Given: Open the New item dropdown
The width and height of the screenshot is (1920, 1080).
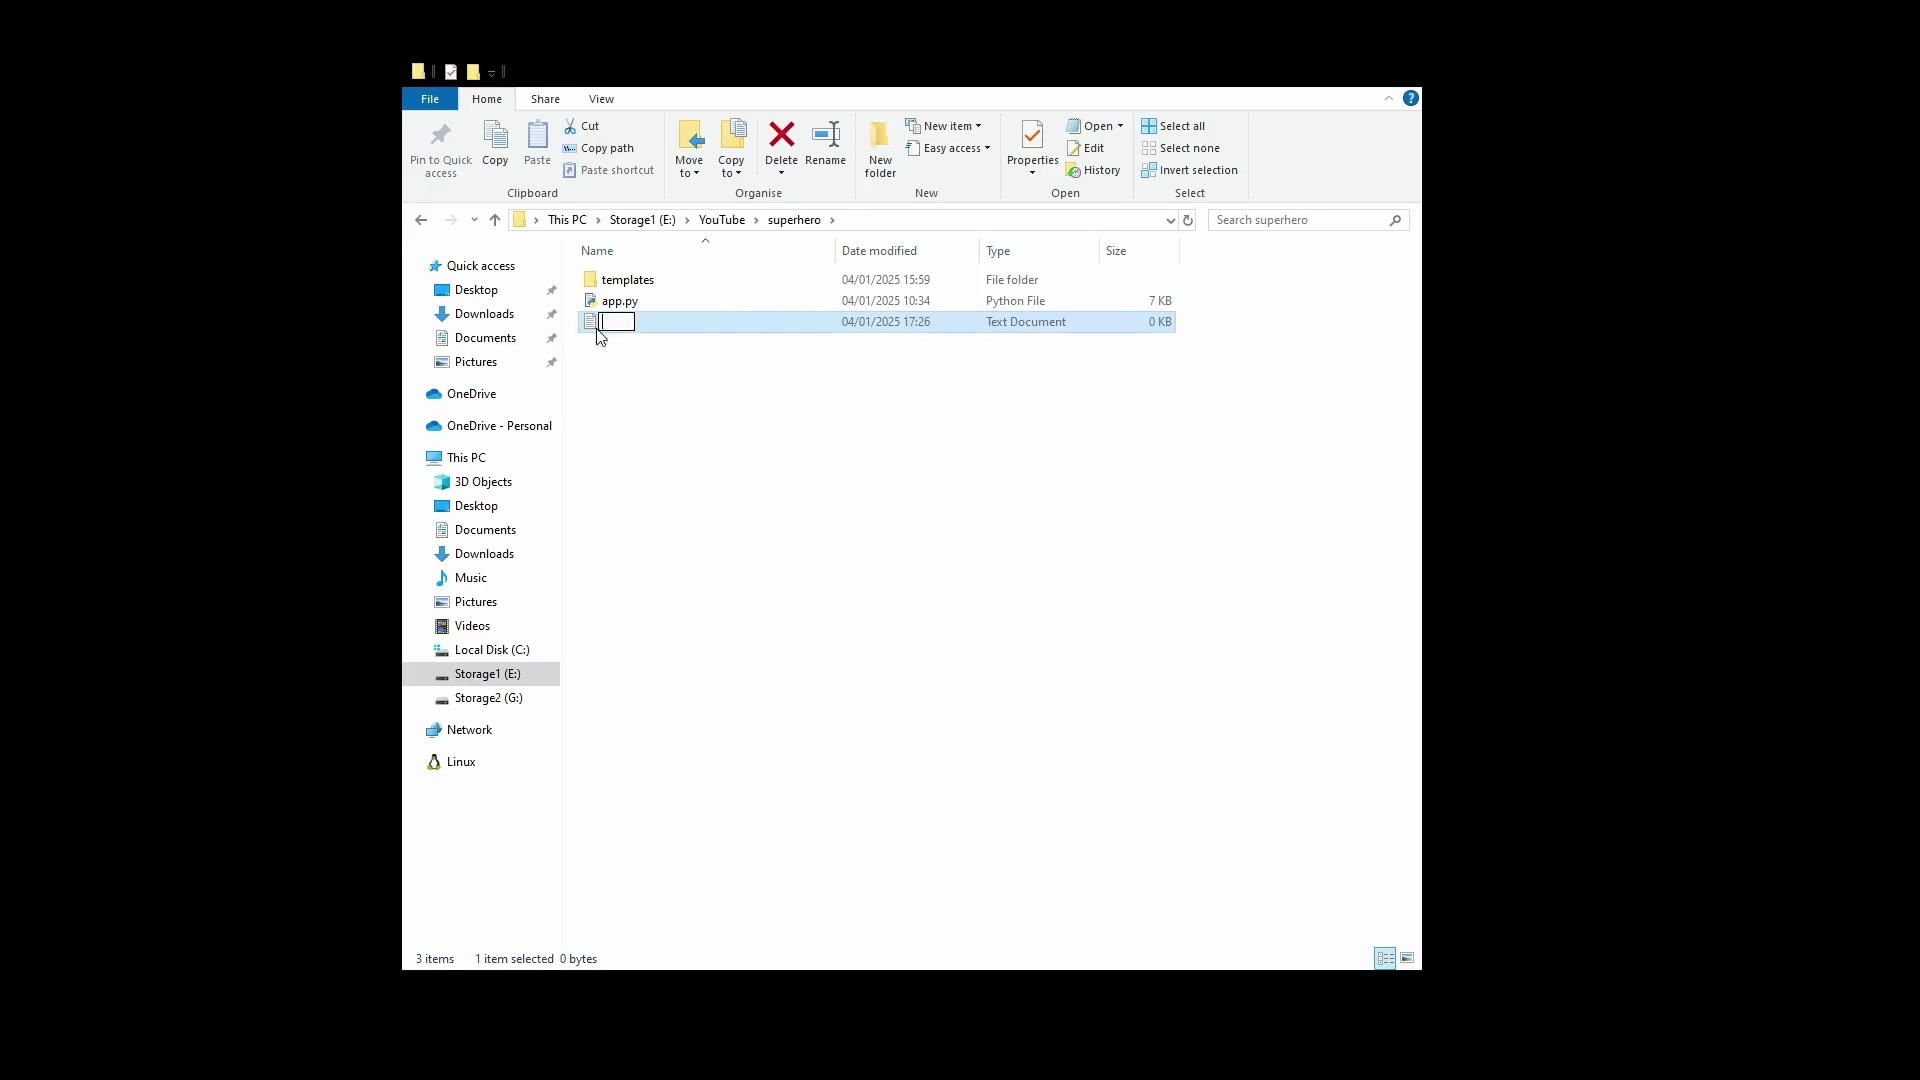Looking at the screenshot, I should coord(944,126).
